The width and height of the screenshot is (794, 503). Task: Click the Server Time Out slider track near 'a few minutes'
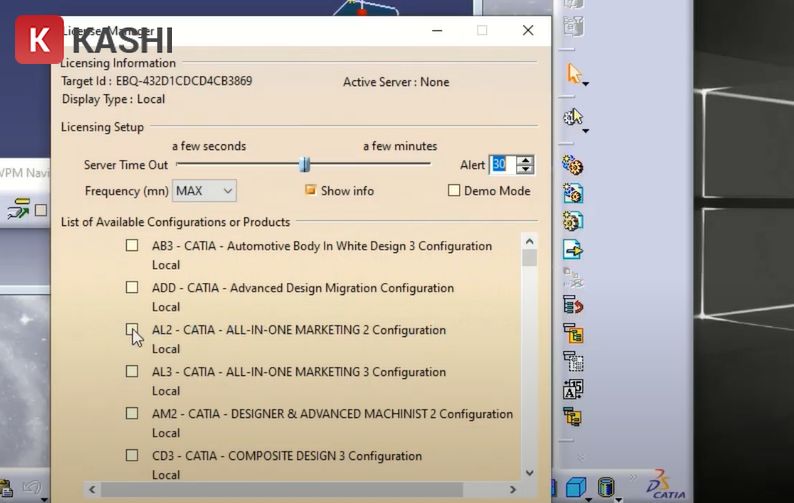tap(400, 164)
